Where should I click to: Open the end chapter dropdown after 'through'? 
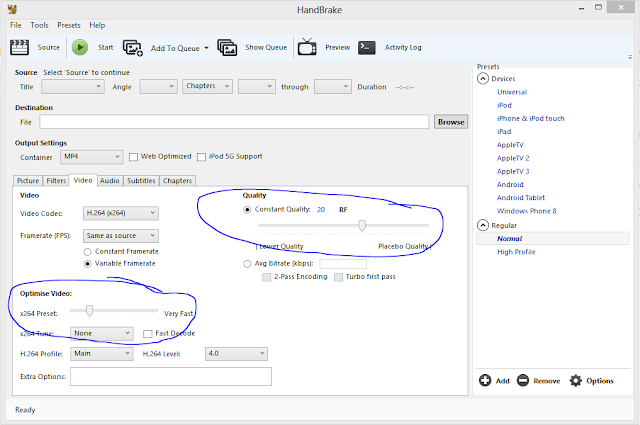click(333, 87)
